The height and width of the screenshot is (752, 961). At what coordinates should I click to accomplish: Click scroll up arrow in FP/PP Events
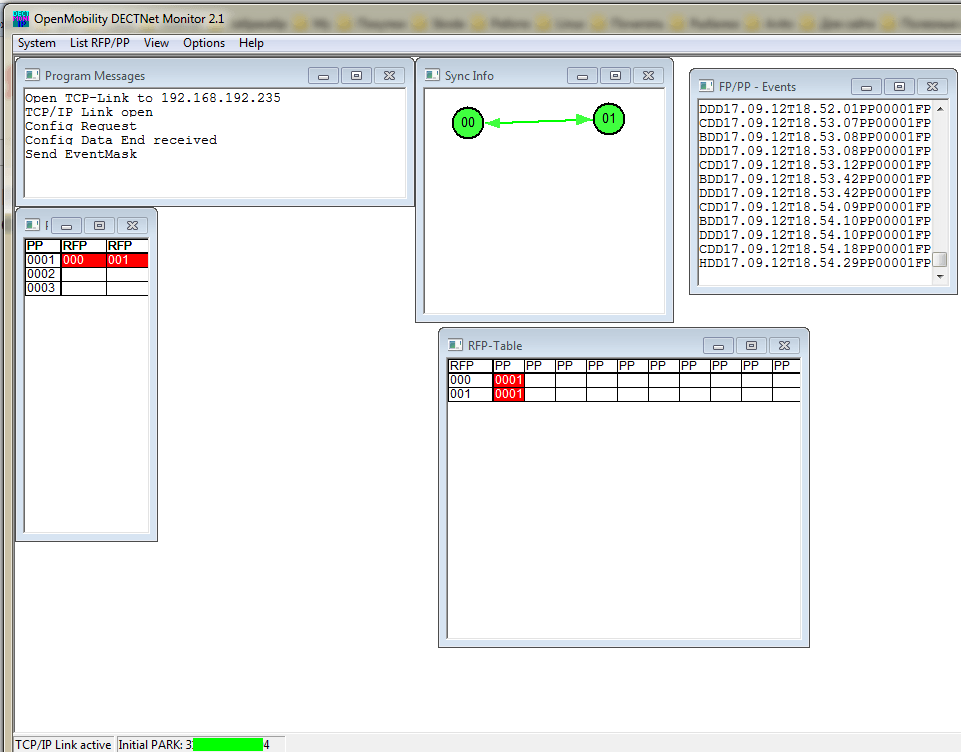click(940, 109)
